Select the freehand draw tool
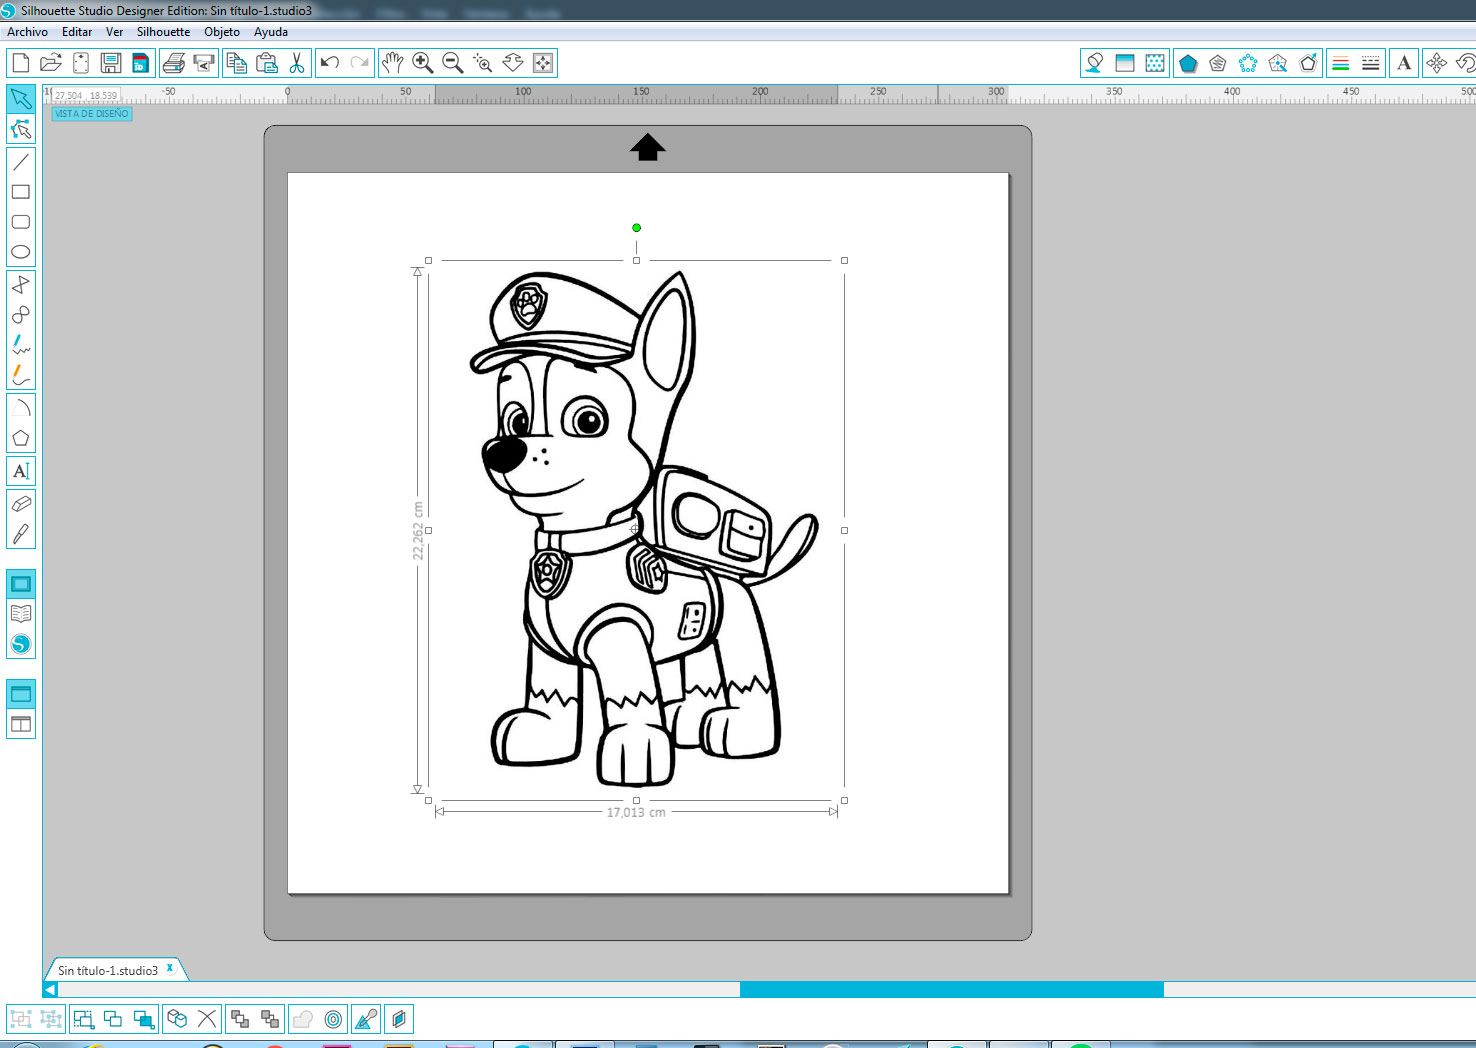Viewport: 1476px width, 1048px height. [21, 345]
